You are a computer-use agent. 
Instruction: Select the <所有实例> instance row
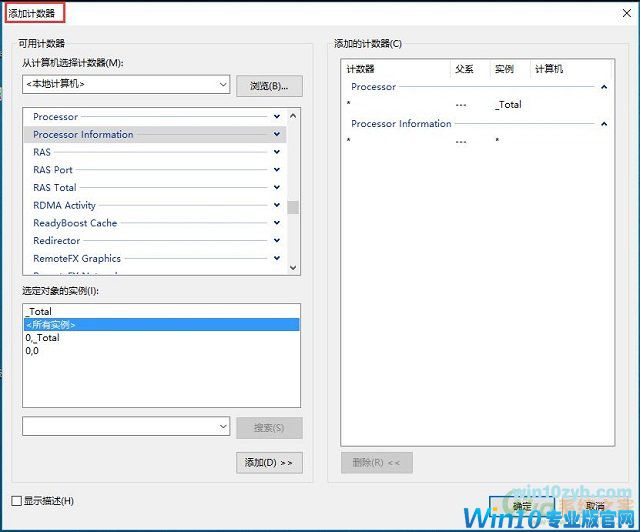coord(162,325)
